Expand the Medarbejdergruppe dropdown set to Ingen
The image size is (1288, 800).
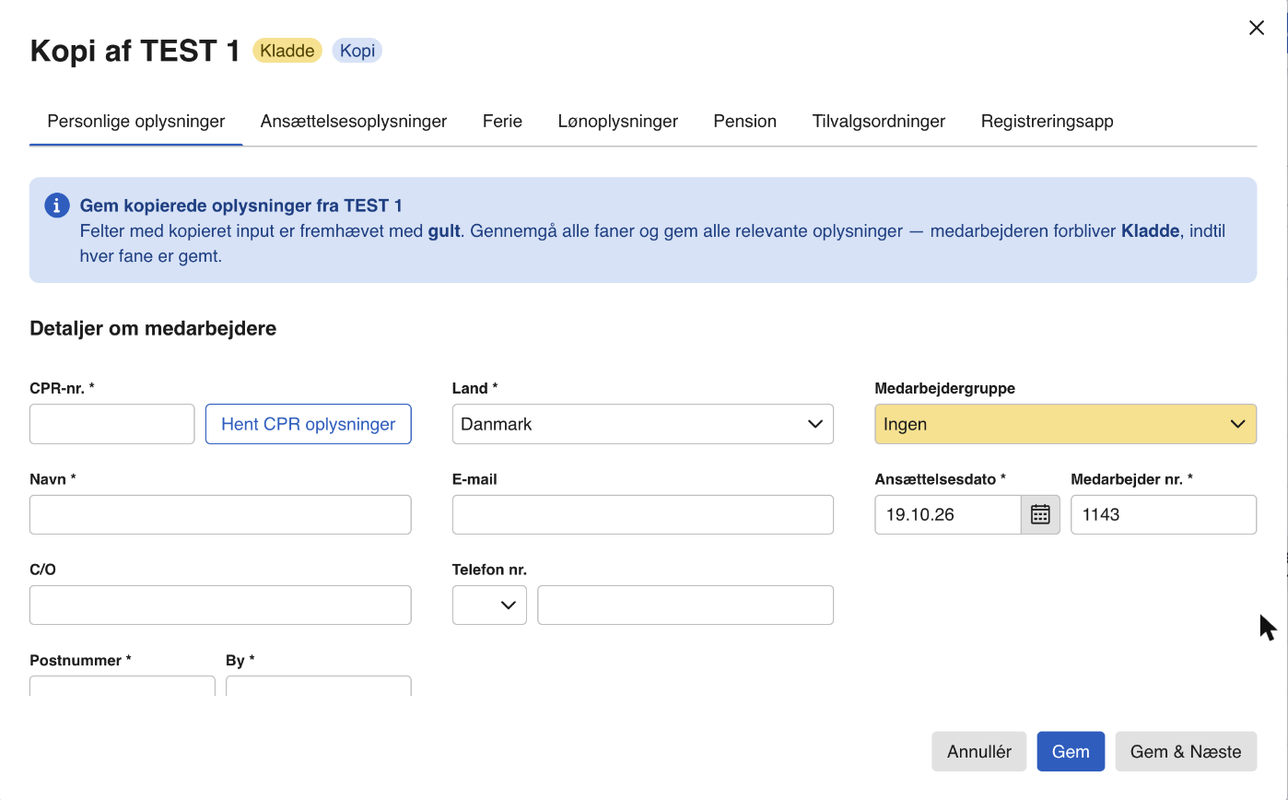1065,424
